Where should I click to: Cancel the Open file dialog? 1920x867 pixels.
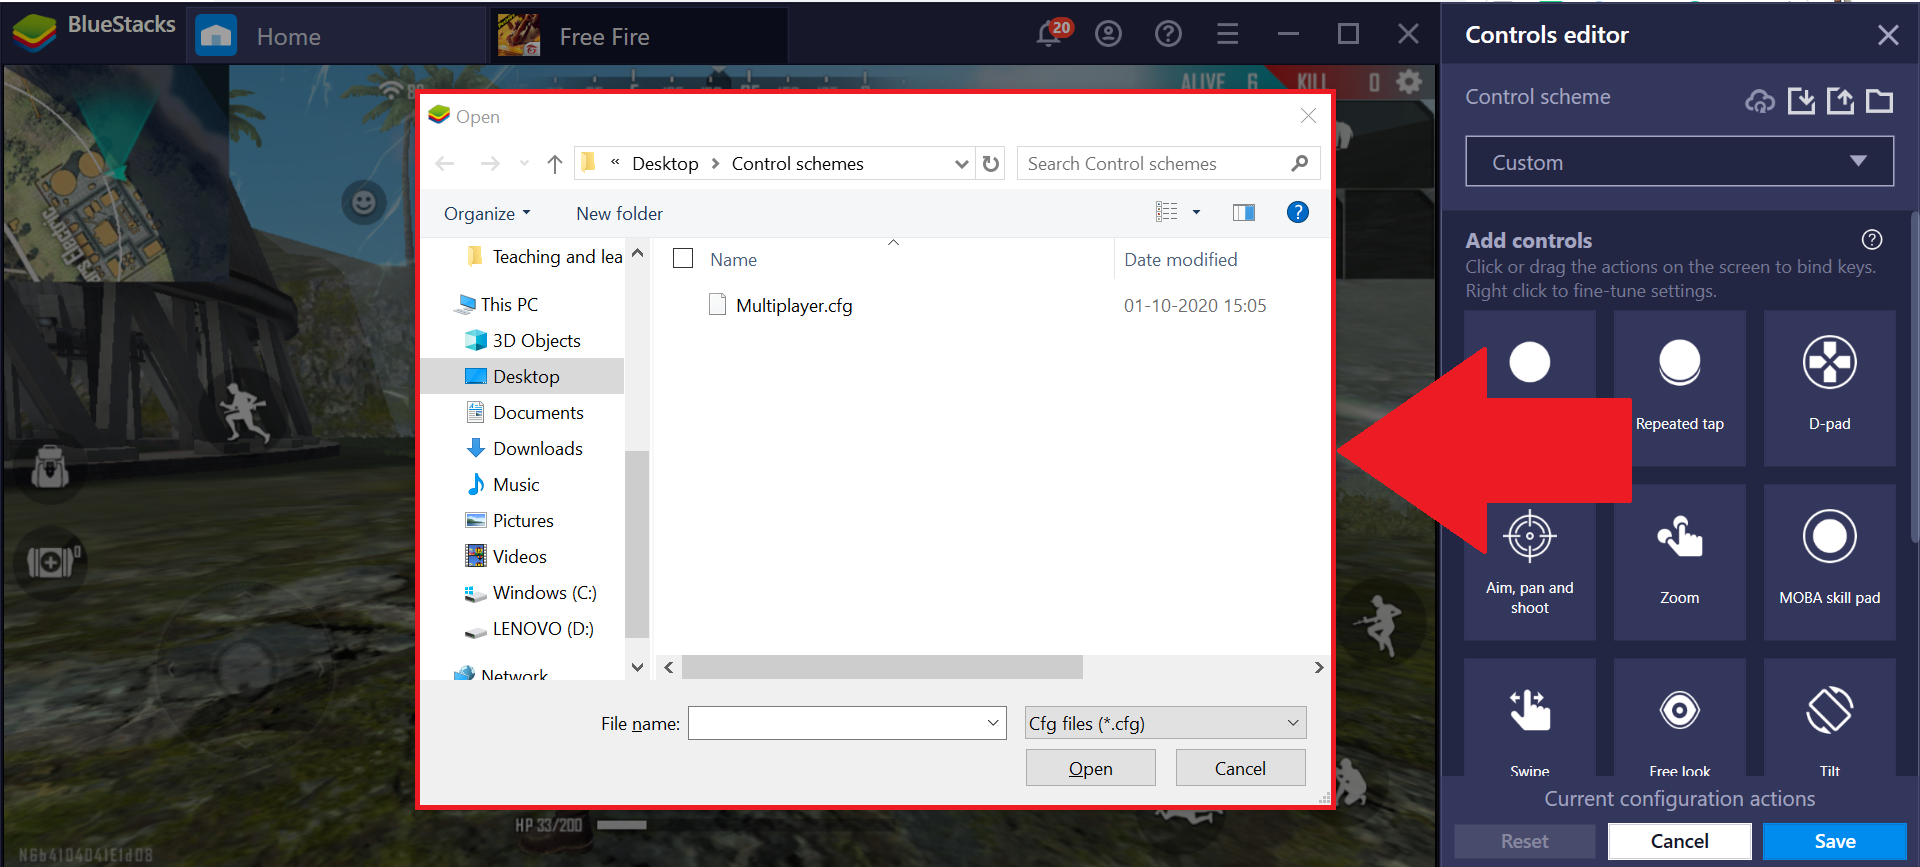(1241, 768)
